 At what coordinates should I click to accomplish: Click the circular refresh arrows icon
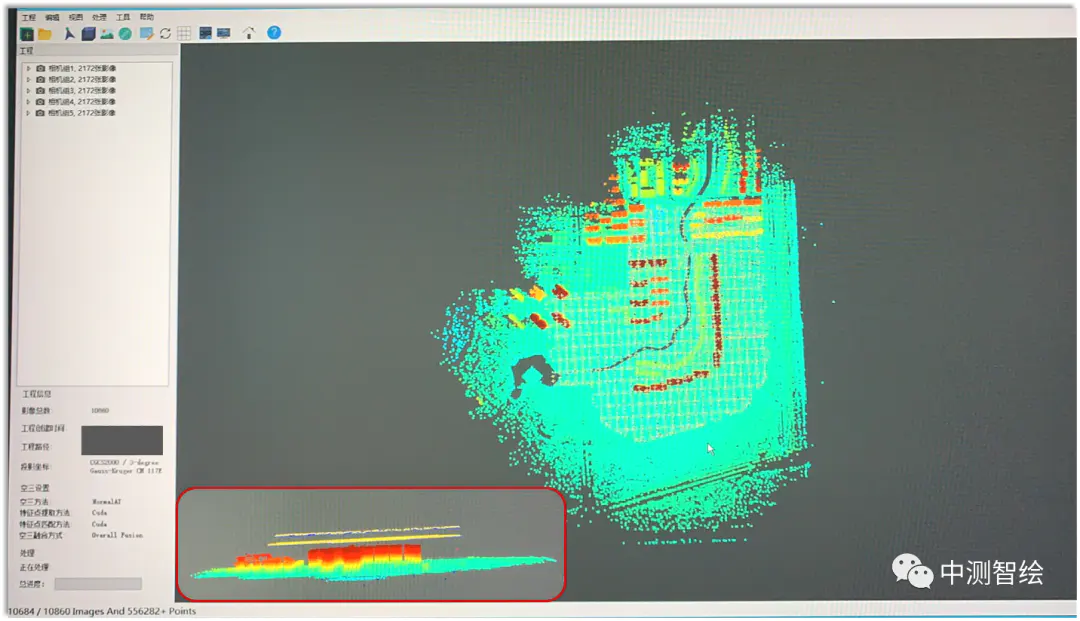click(165, 33)
